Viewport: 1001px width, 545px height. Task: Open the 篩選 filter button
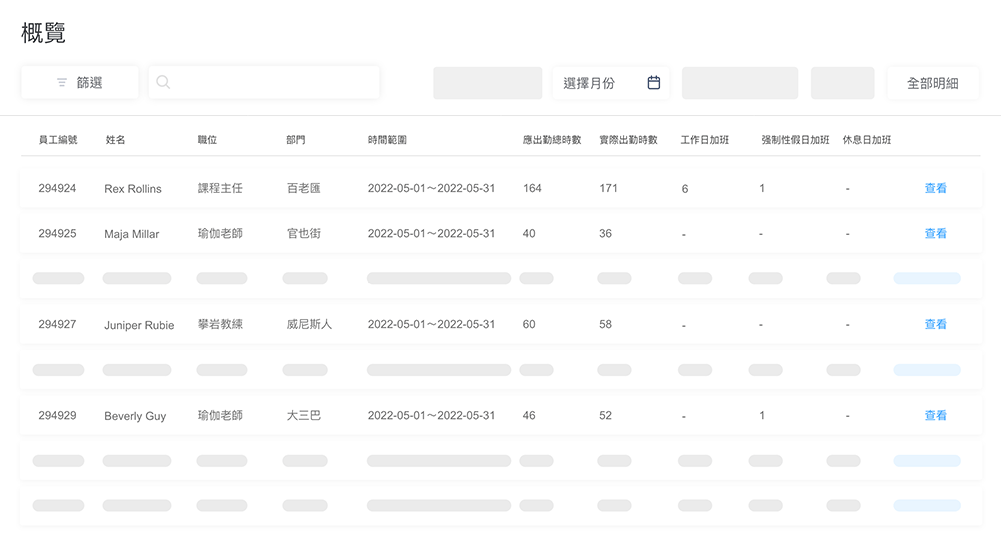click(x=80, y=82)
